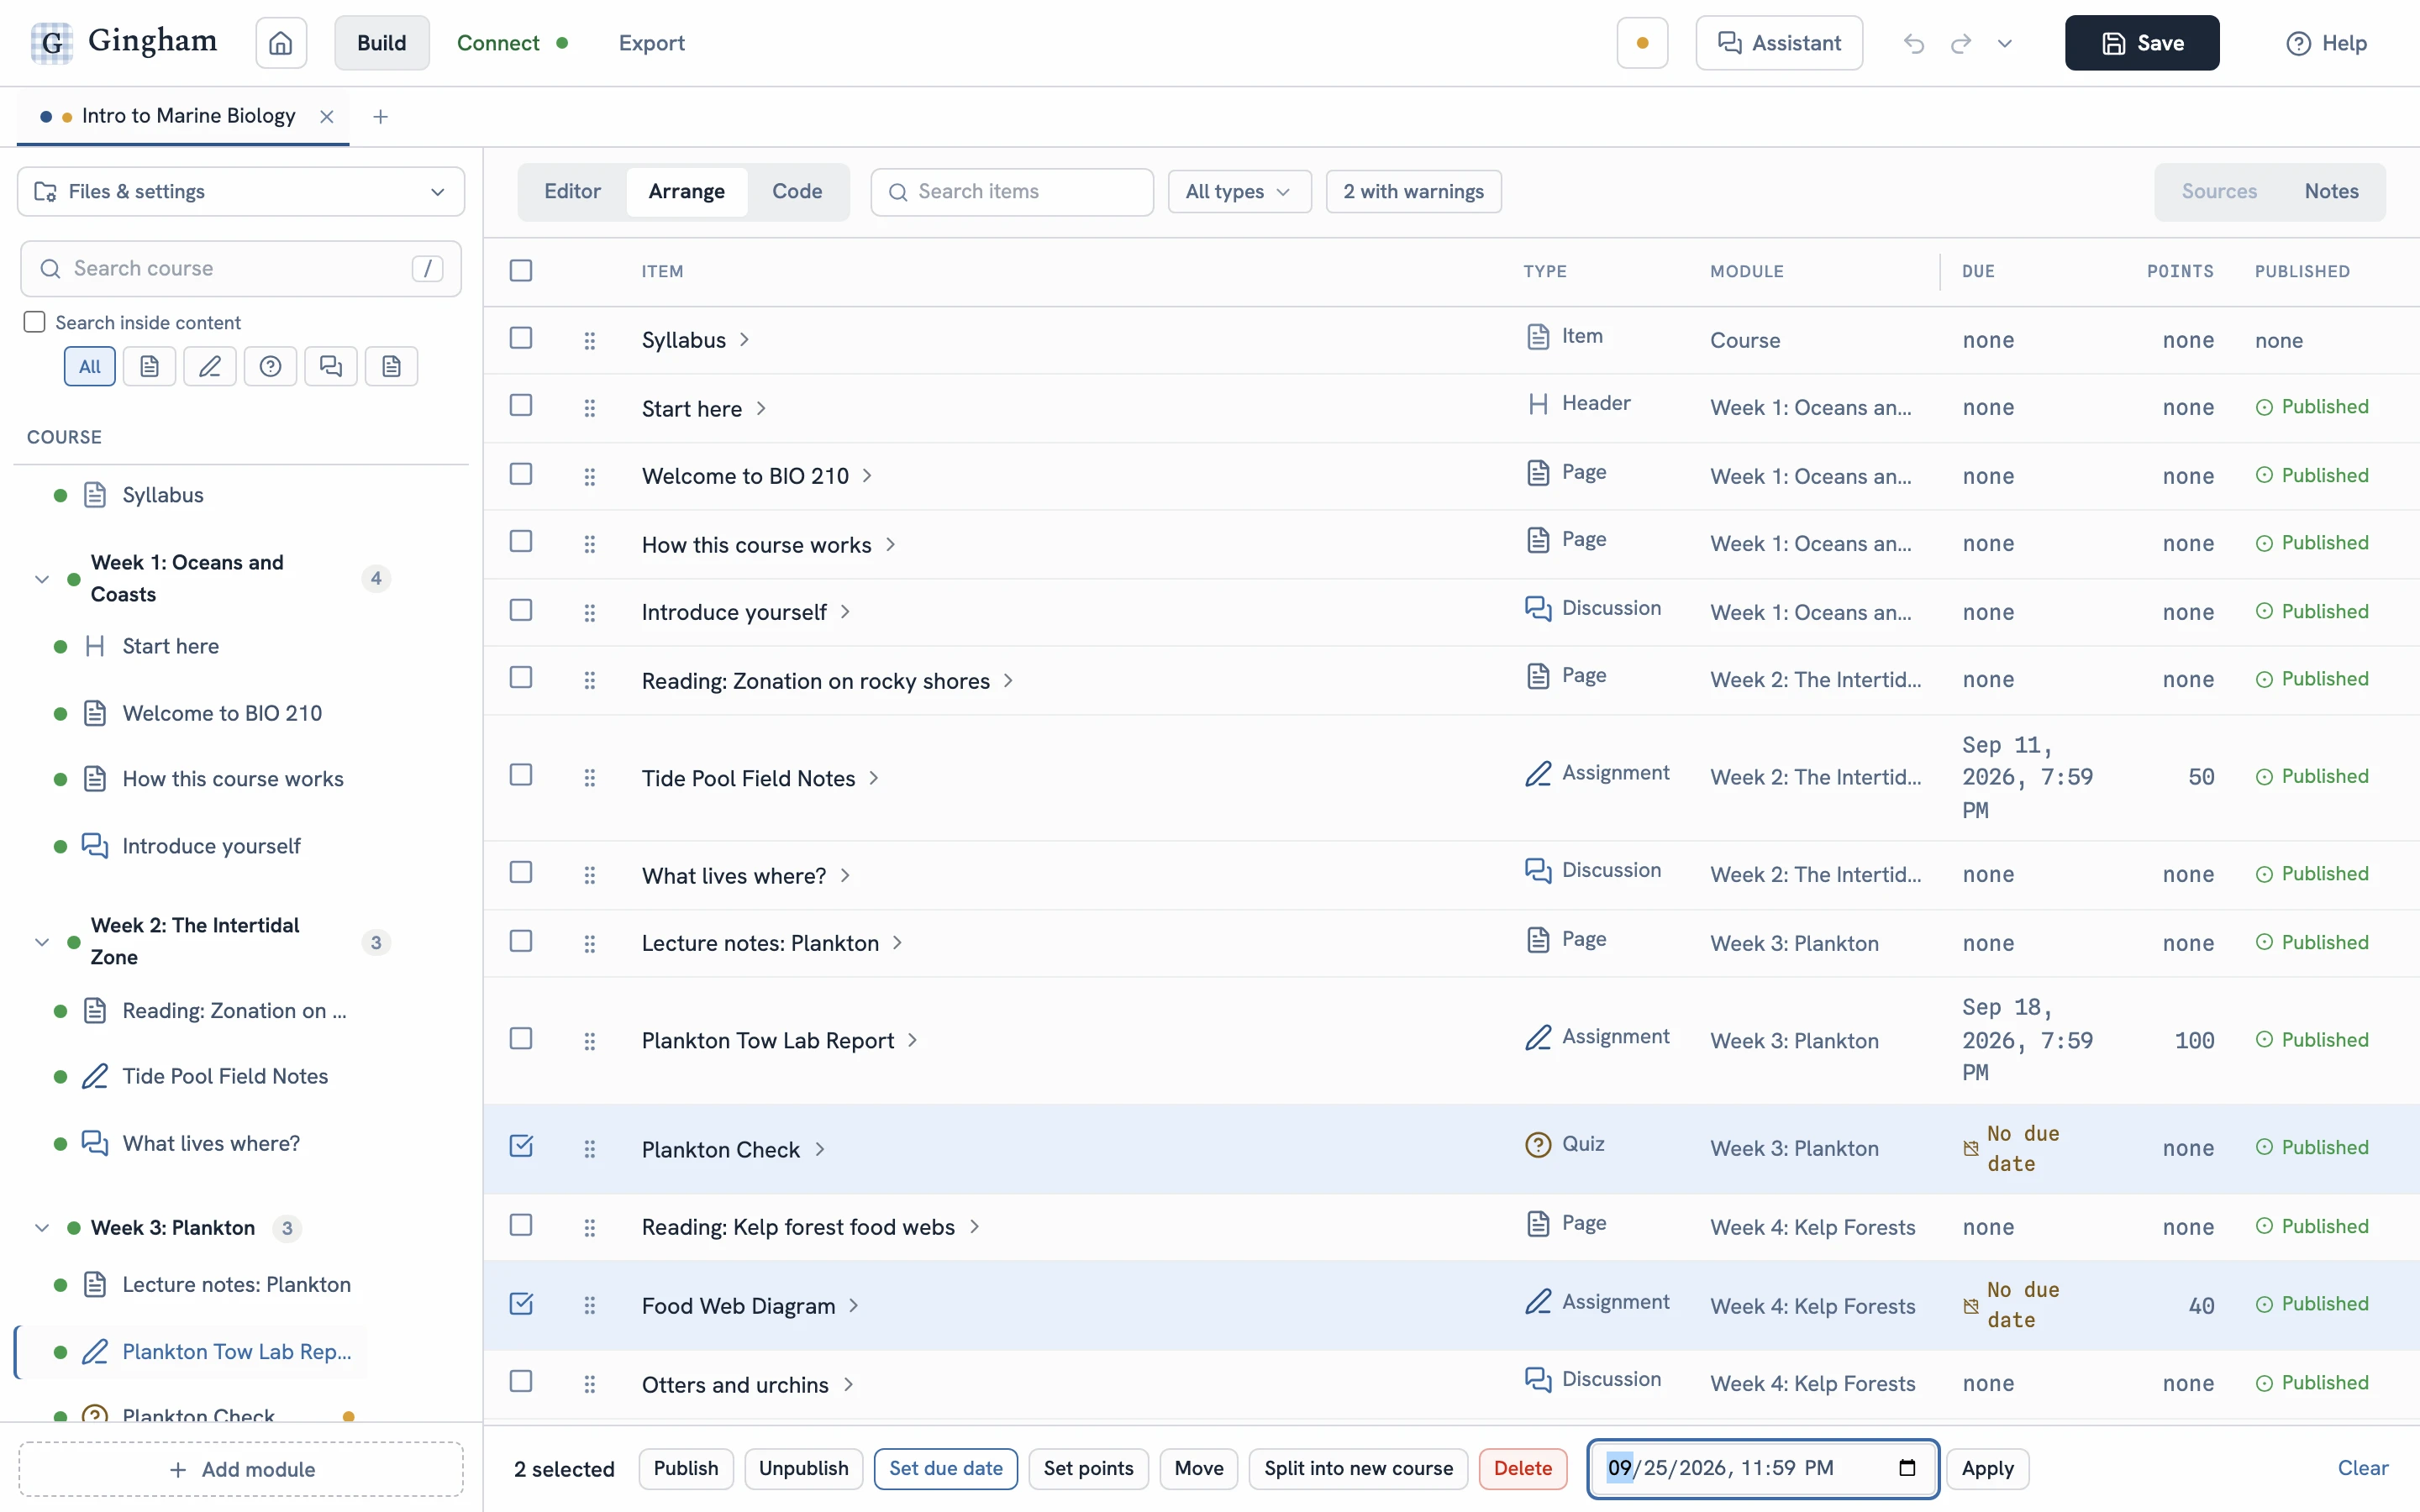This screenshot has width=2420, height=1512.
Task: Click Set points bulk action
Action: 1088,1468
